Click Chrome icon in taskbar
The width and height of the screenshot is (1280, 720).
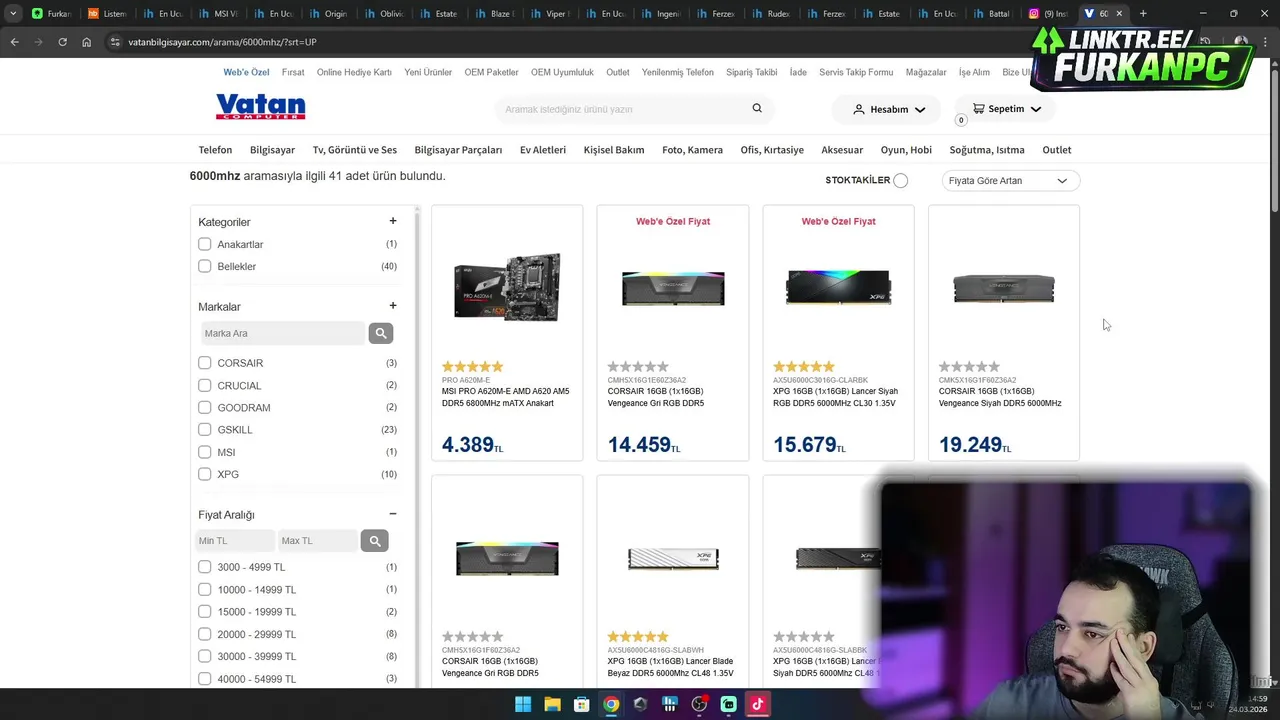(611, 704)
